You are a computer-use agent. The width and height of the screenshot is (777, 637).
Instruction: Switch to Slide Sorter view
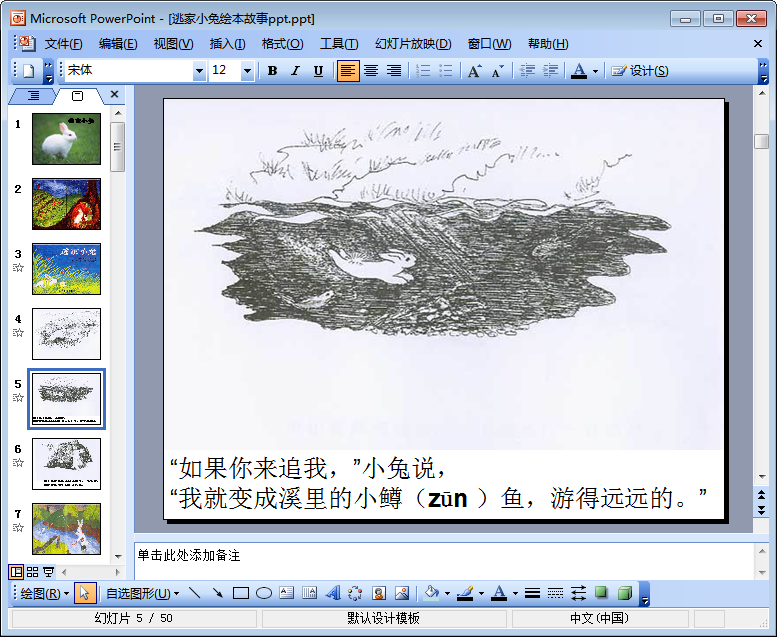coord(32,572)
